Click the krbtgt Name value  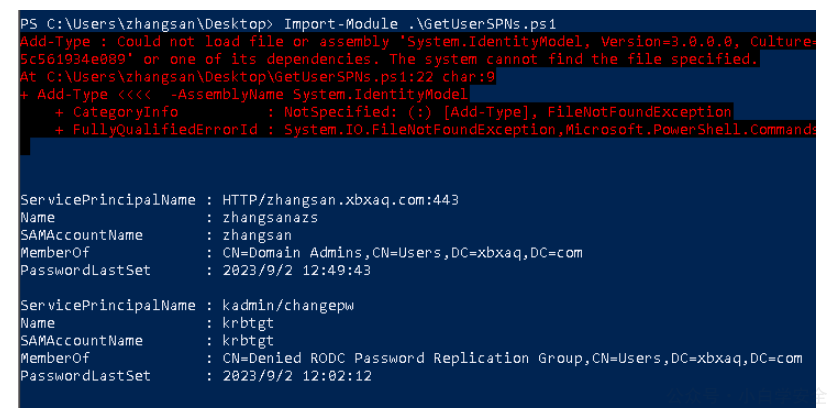pos(248,323)
